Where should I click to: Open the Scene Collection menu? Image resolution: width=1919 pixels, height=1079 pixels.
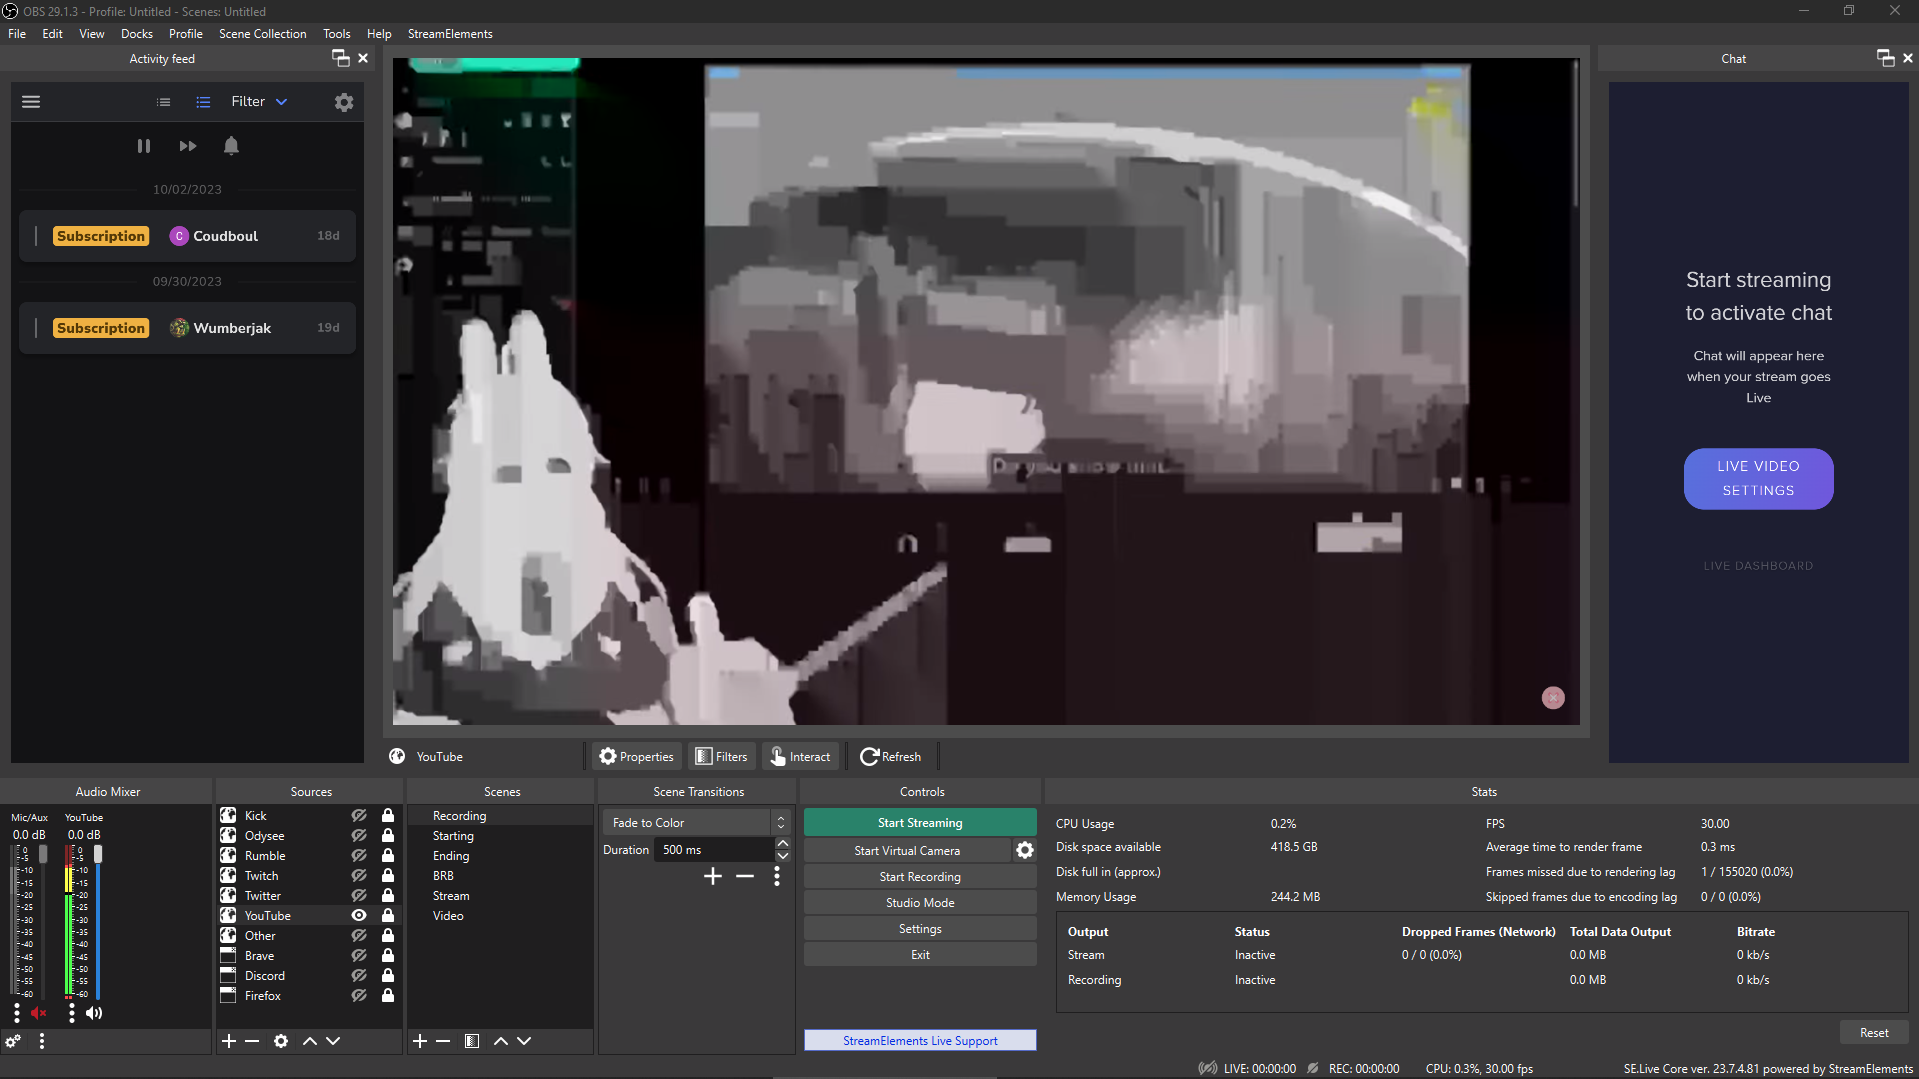tap(263, 33)
